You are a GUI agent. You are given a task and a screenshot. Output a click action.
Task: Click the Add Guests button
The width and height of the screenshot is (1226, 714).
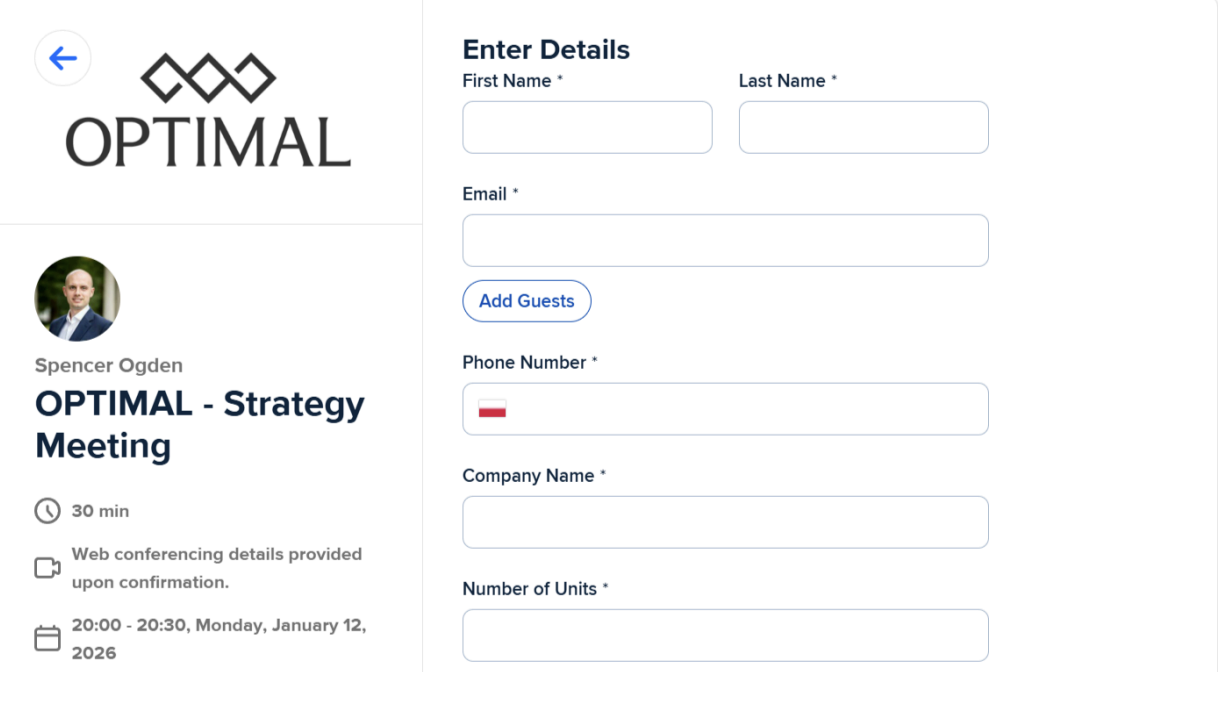pos(527,301)
